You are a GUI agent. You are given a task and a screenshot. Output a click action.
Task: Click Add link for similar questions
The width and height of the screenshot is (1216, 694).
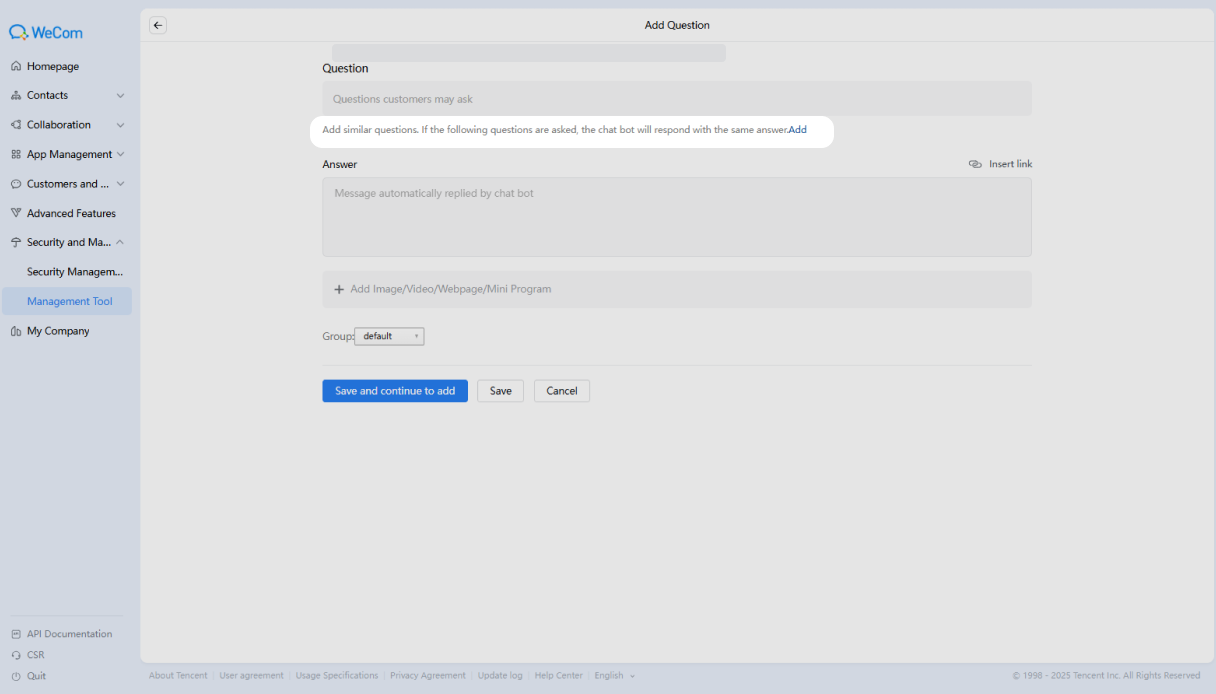[x=798, y=130]
